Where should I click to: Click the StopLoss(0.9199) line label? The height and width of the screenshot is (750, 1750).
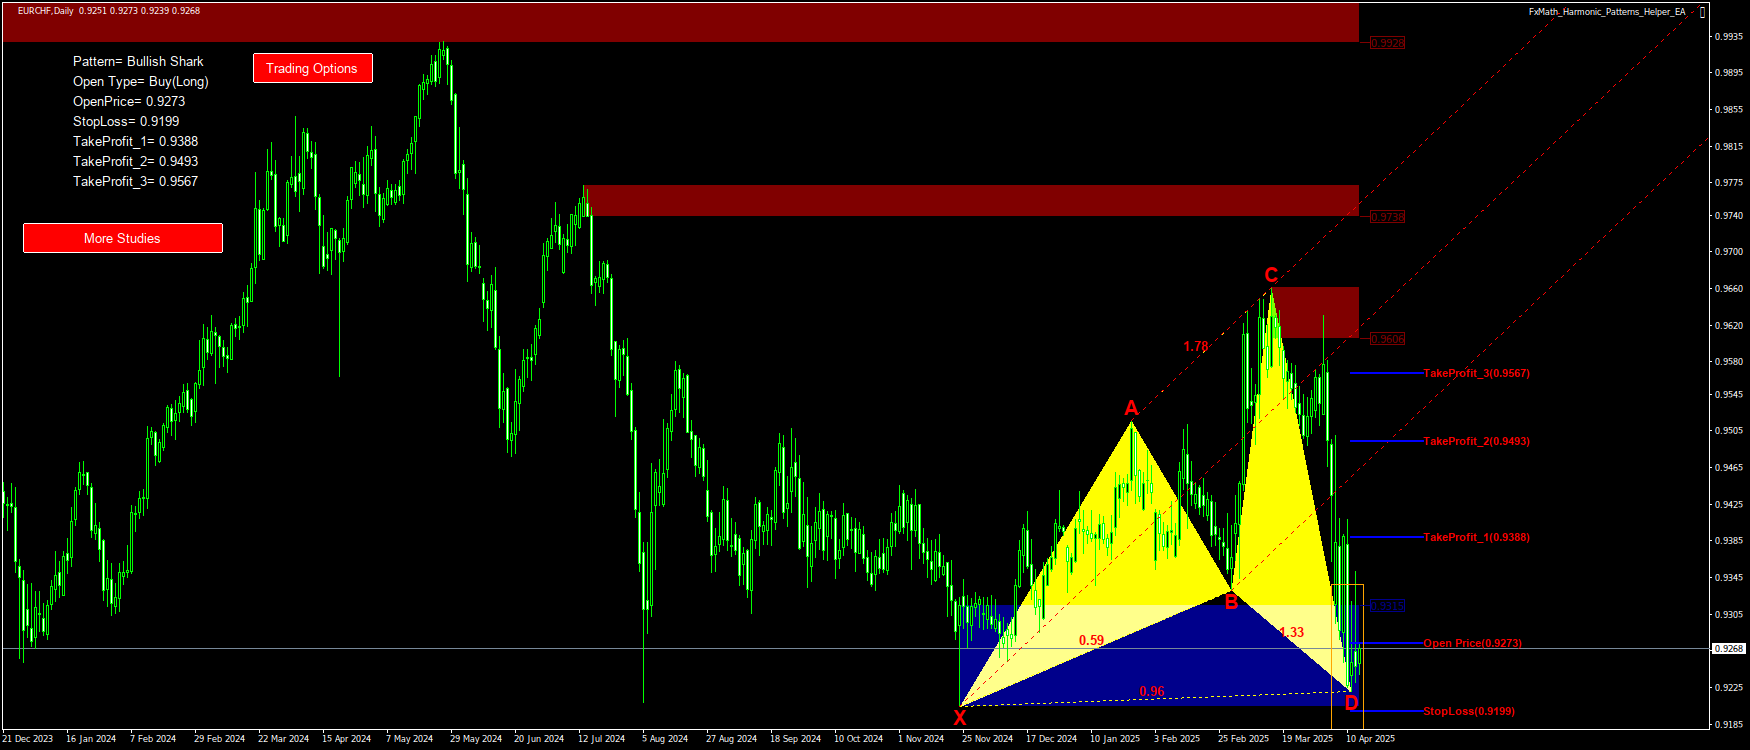pos(1468,711)
